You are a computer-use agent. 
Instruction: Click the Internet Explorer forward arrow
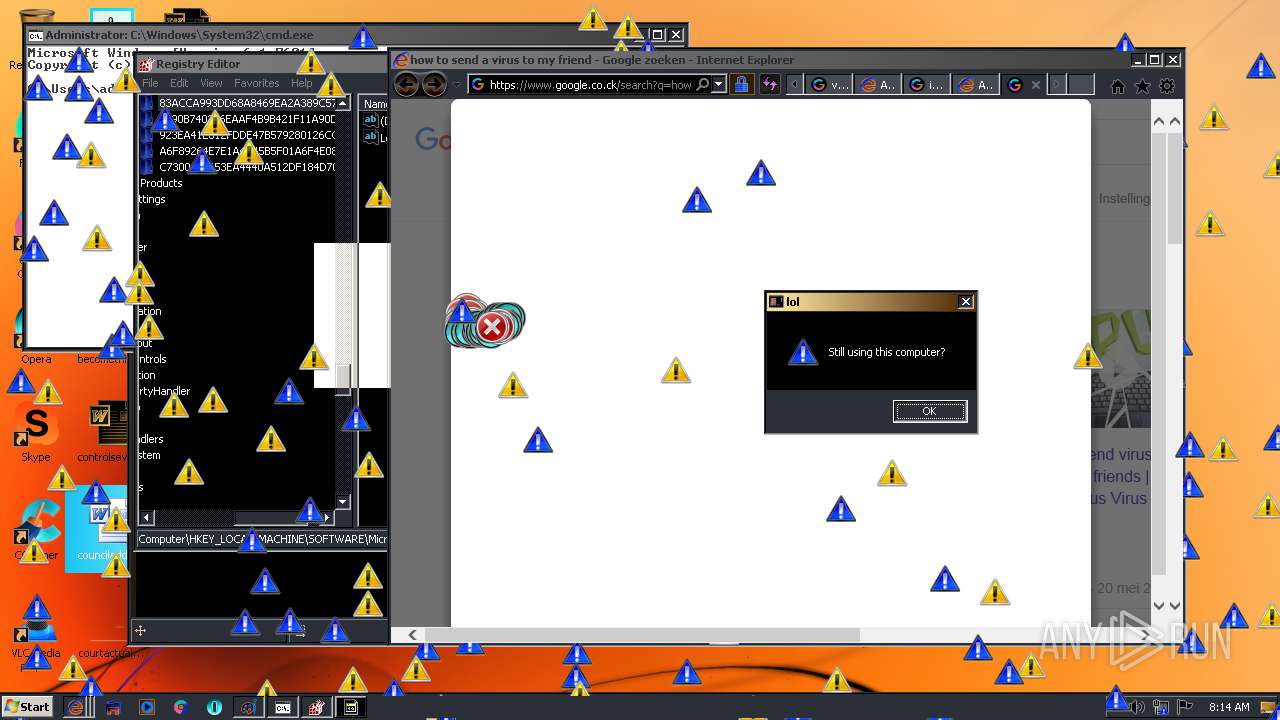point(434,85)
